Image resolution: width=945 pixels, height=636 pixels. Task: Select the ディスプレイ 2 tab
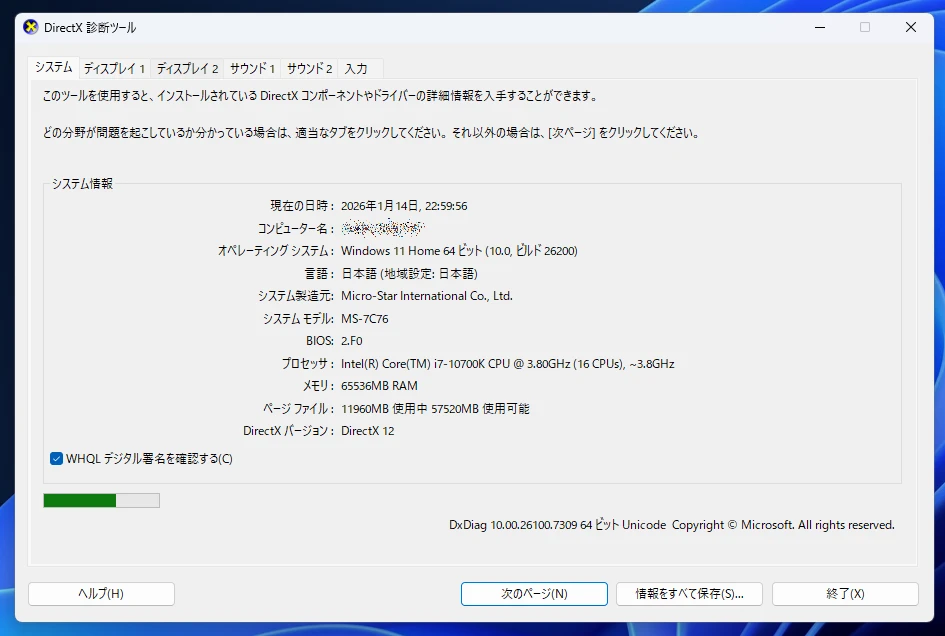pos(187,69)
